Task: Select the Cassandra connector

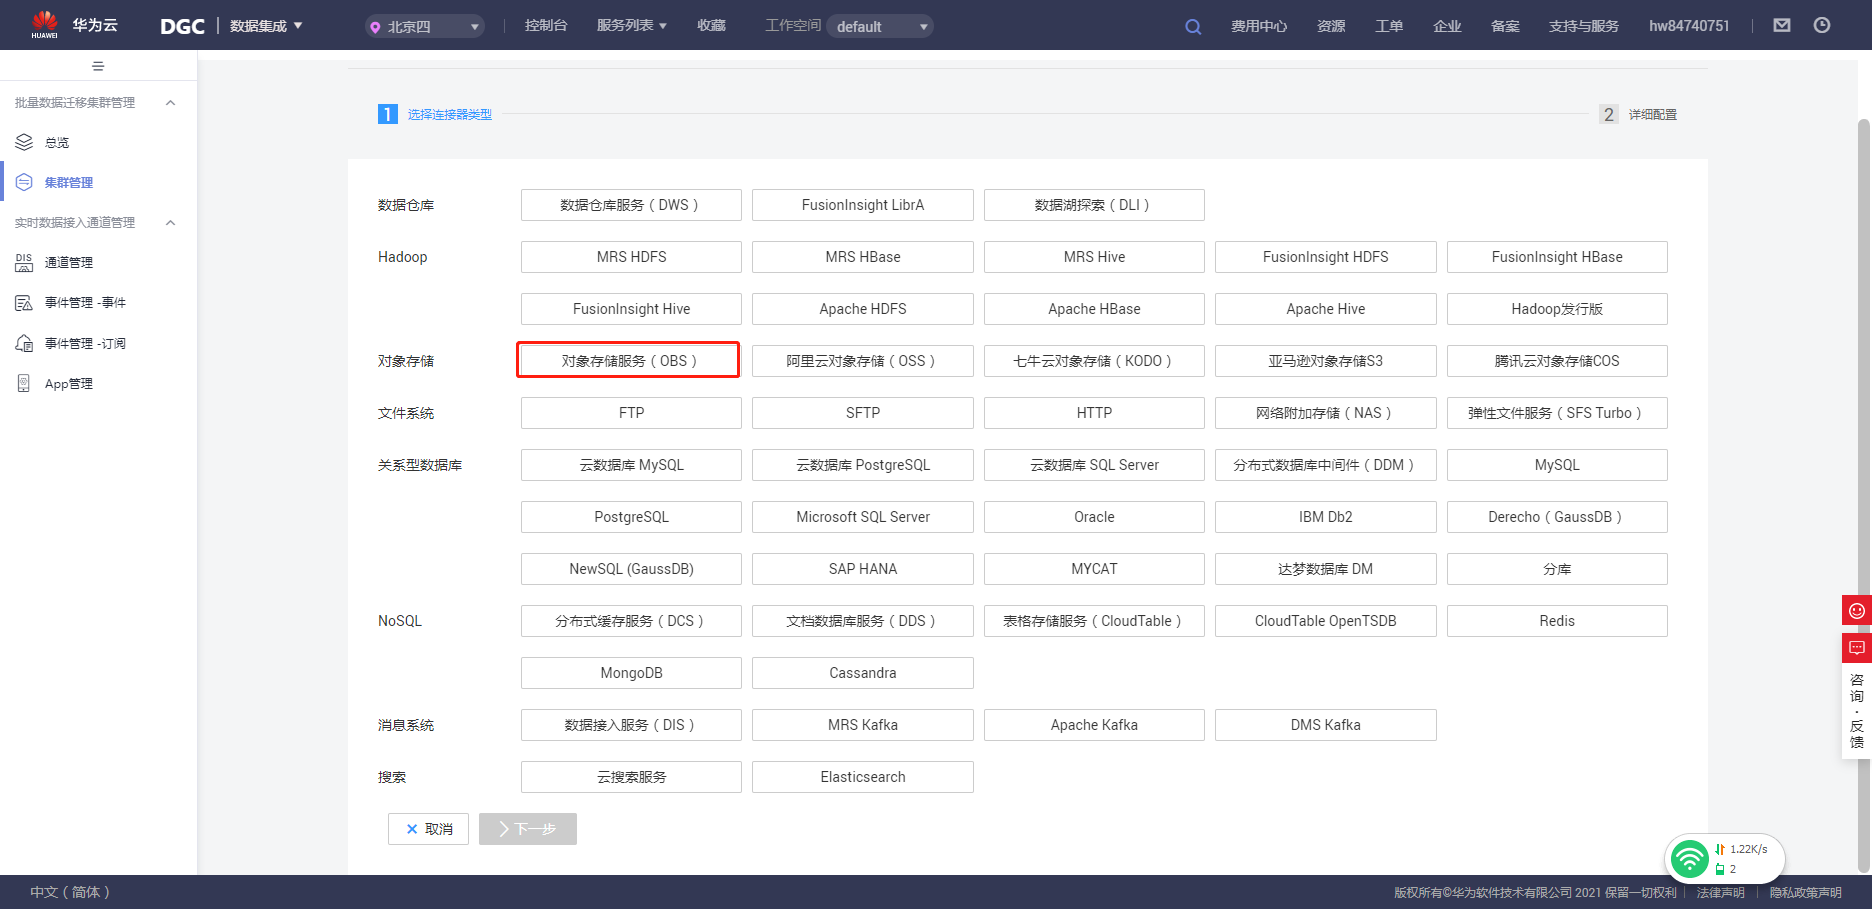Action: (862, 673)
